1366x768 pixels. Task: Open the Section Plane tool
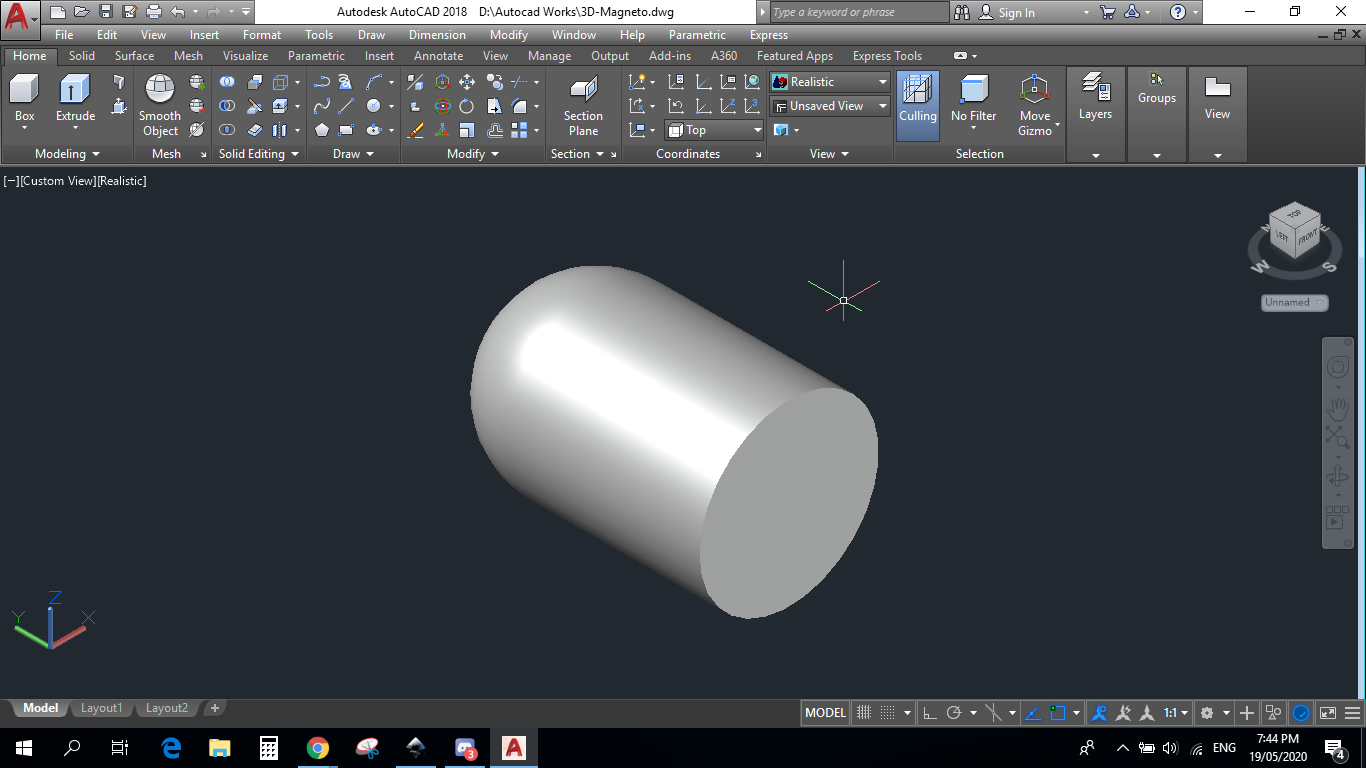(x=583, y=105)
